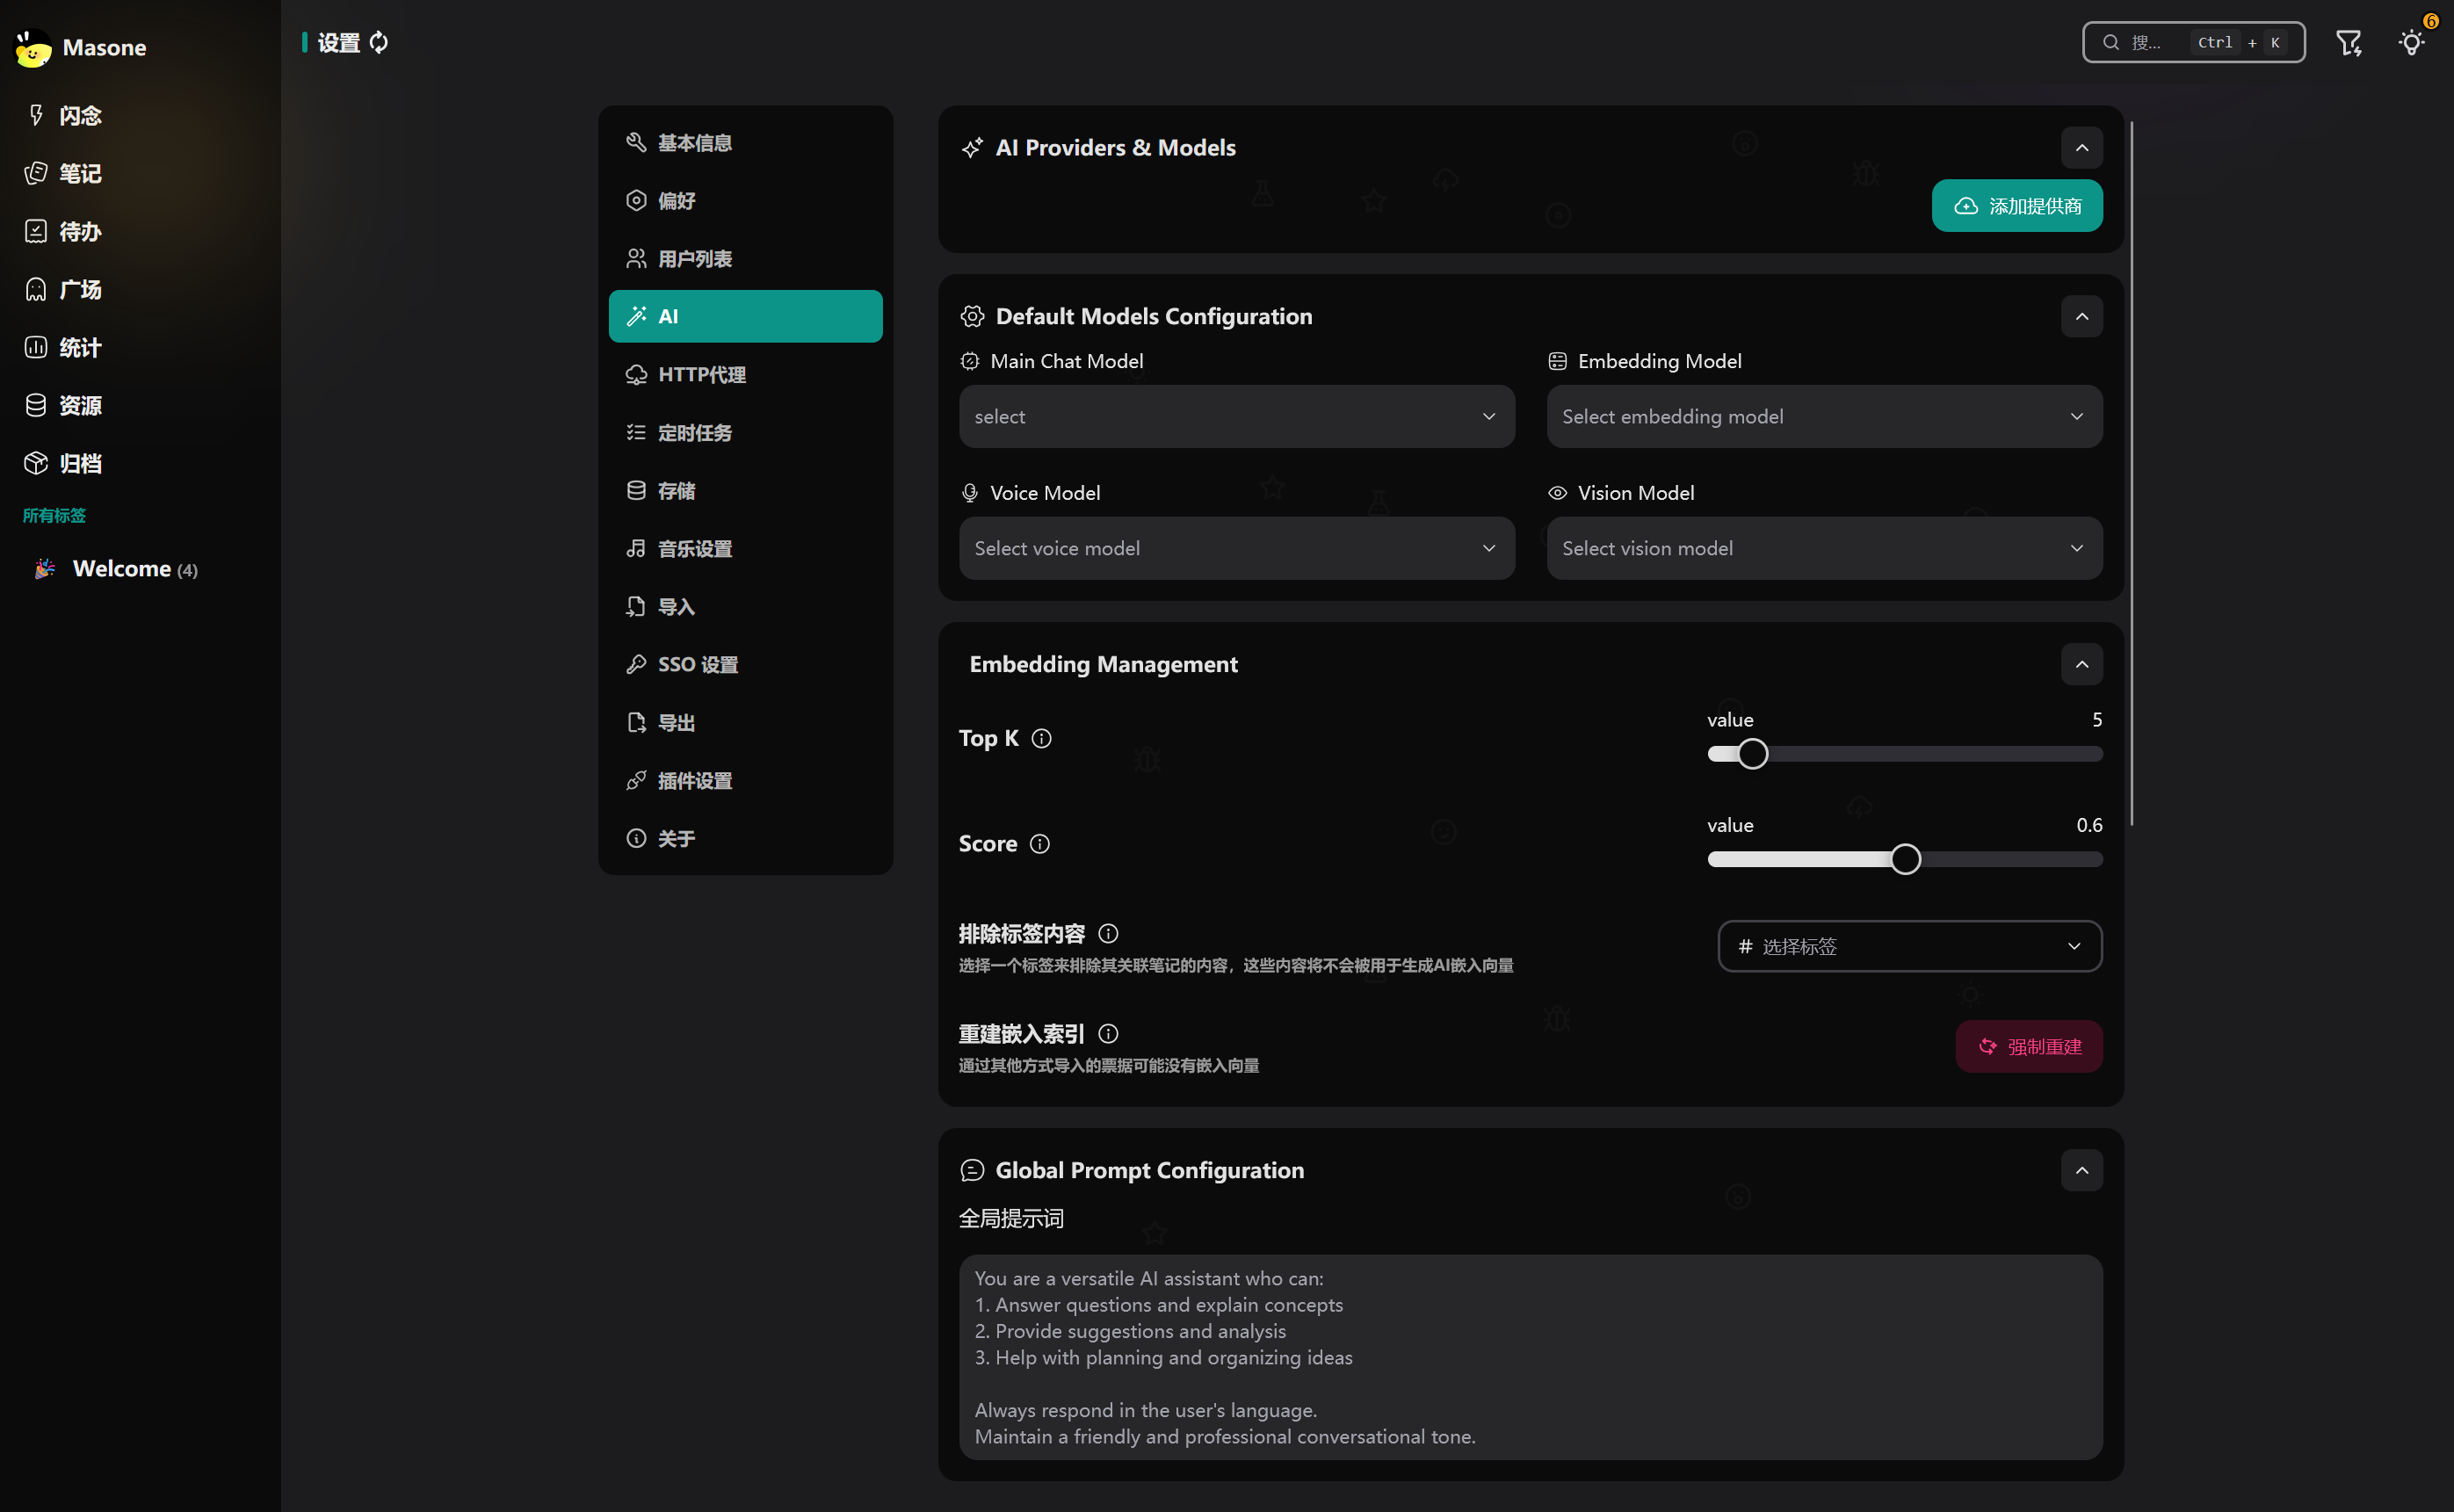The image size is (2454, 1512).
Task: Open the Select embedding model dropdown
Action: tap(1823, 416)
